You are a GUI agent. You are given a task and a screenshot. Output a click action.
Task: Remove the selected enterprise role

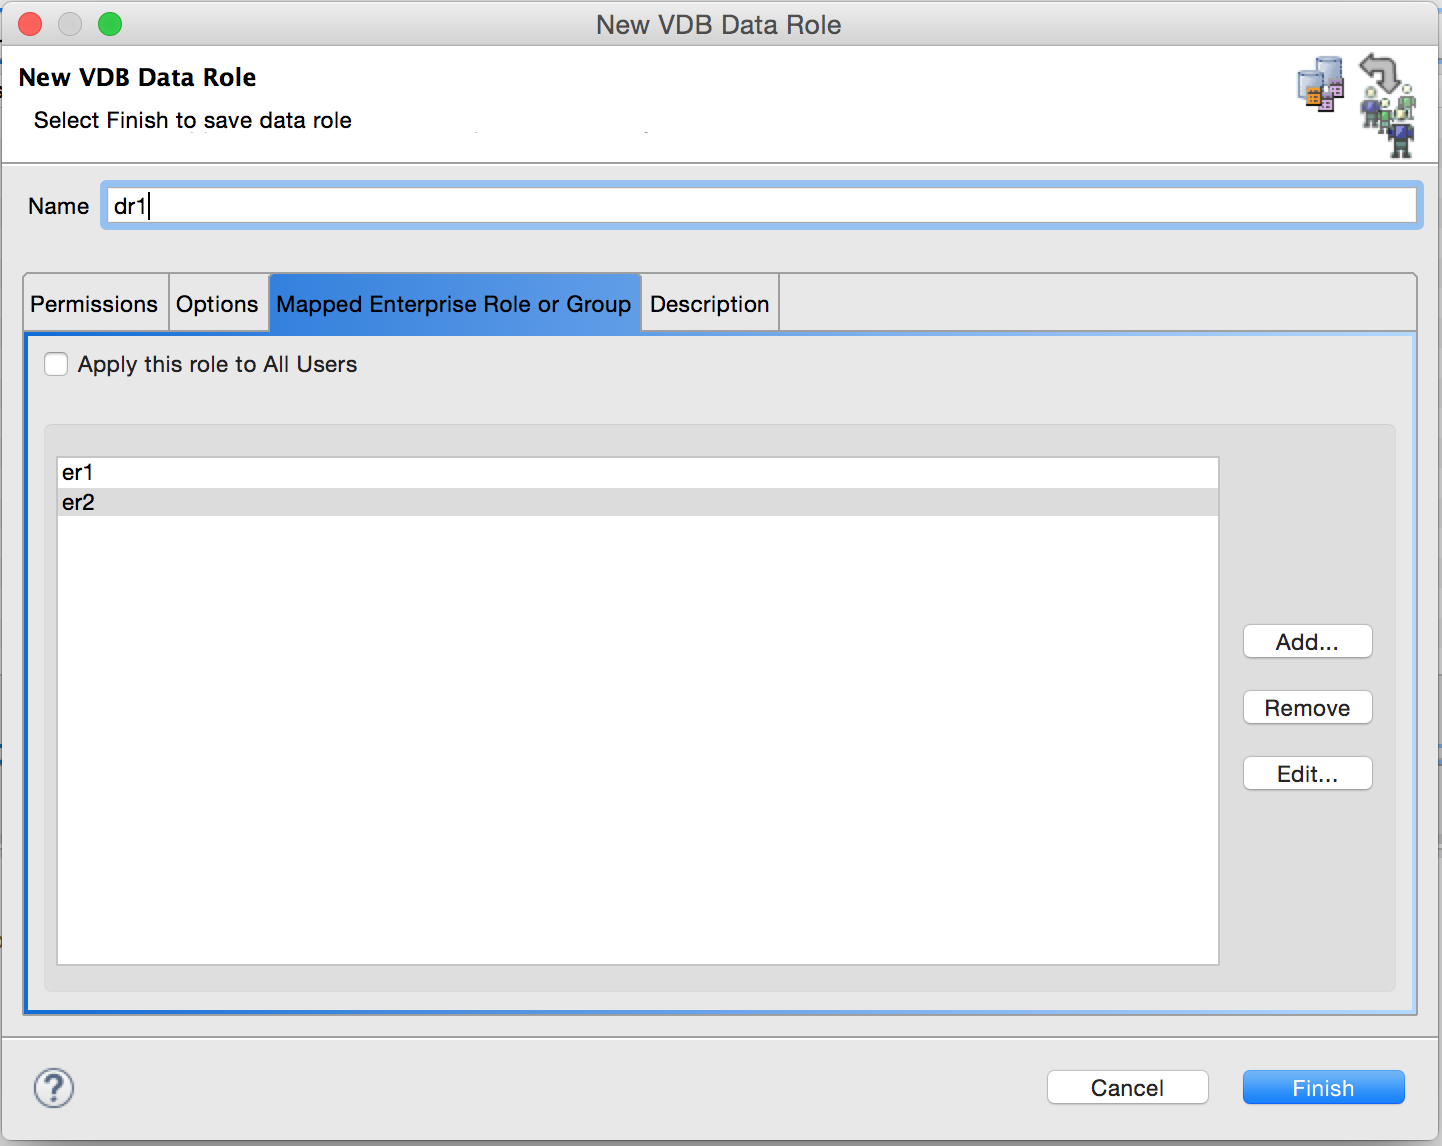click(1307, 707)
